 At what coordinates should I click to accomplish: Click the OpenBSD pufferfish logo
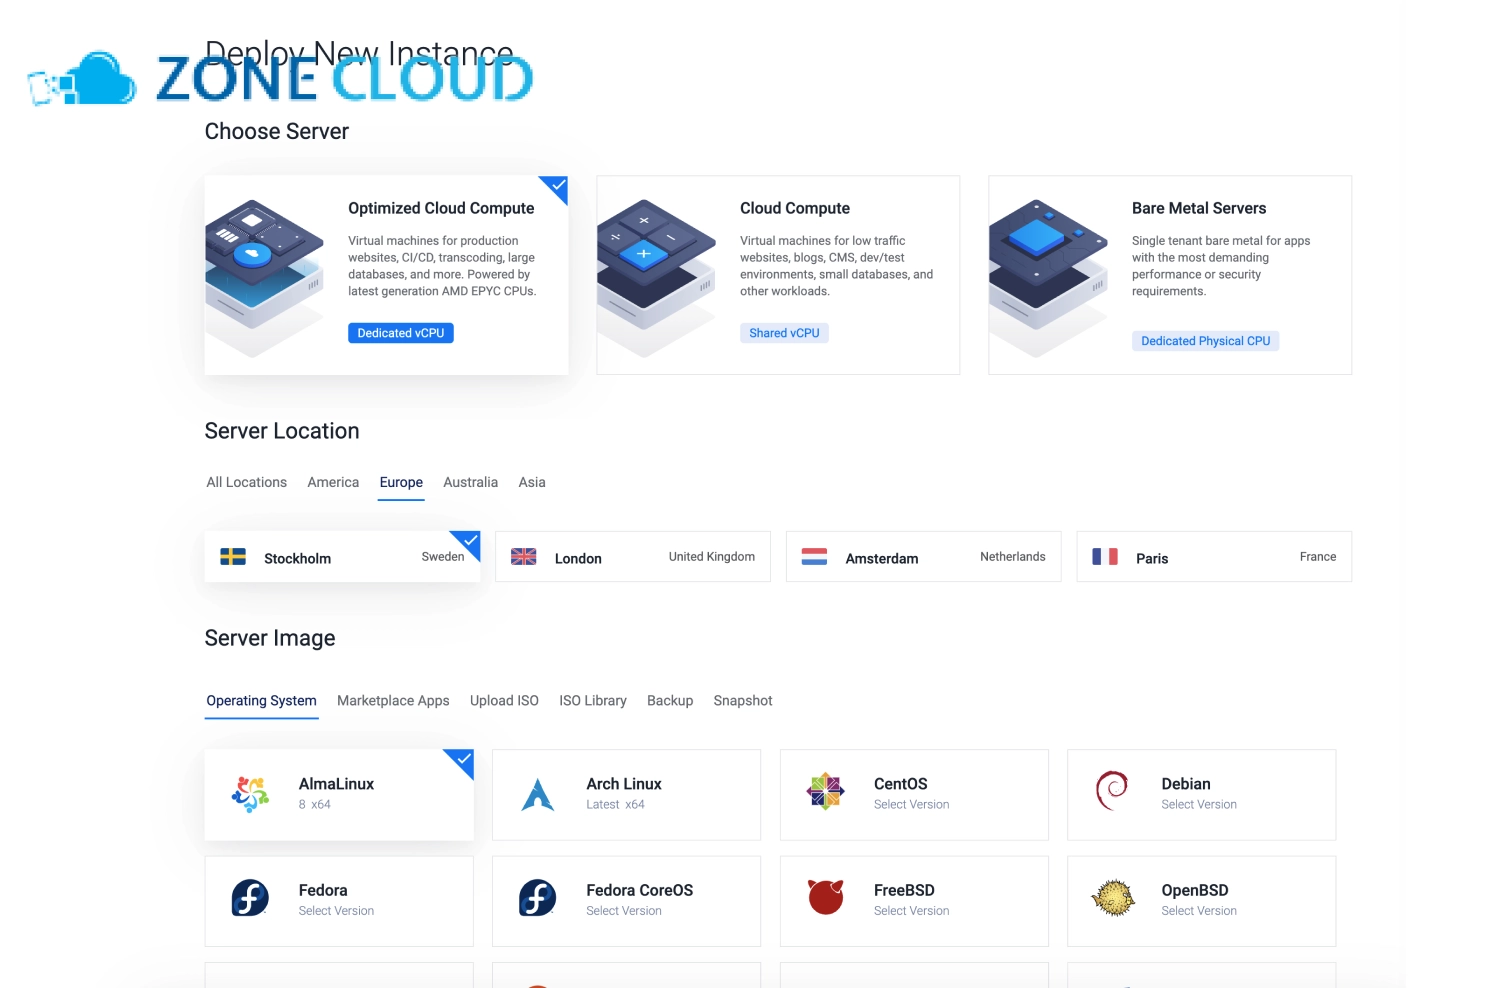click(1113, 898)
